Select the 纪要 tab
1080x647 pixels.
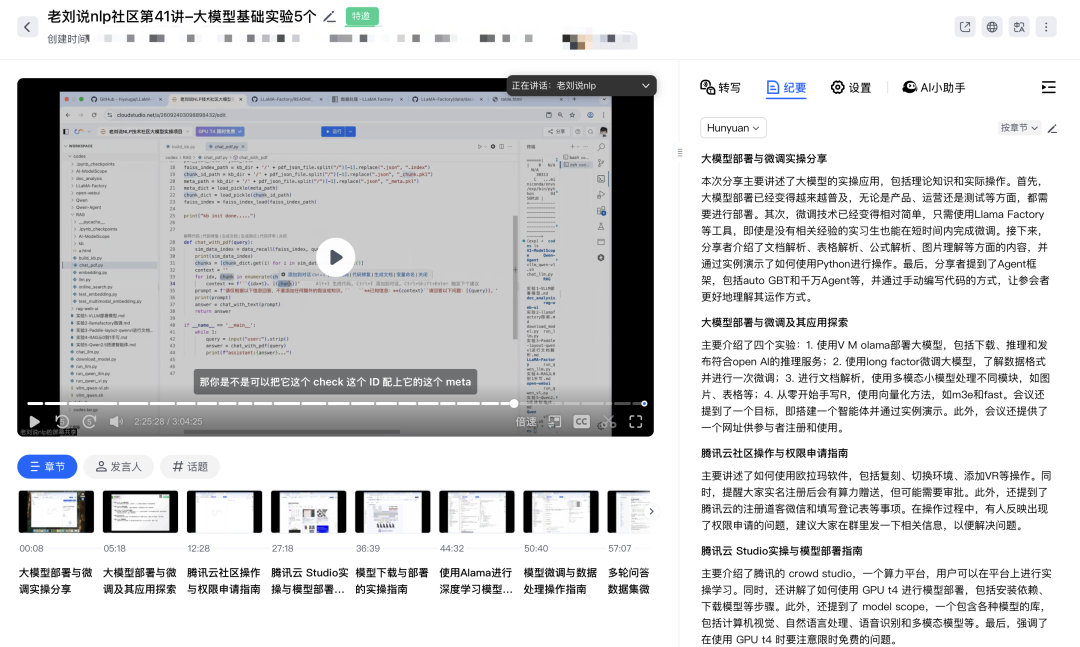pos(786,88)
